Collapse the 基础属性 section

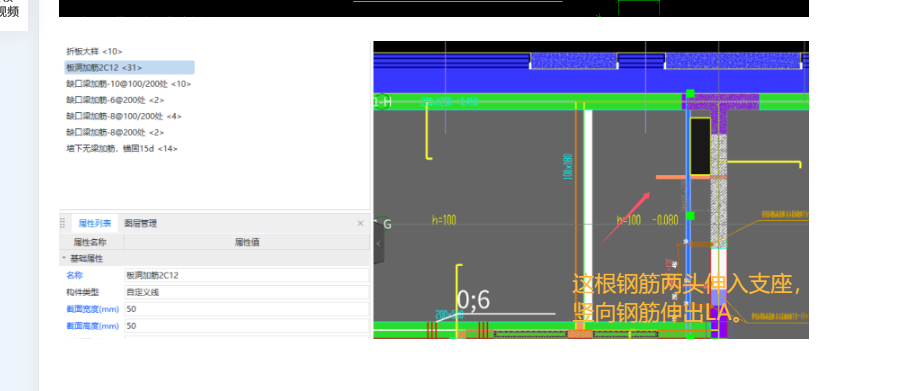63,259
